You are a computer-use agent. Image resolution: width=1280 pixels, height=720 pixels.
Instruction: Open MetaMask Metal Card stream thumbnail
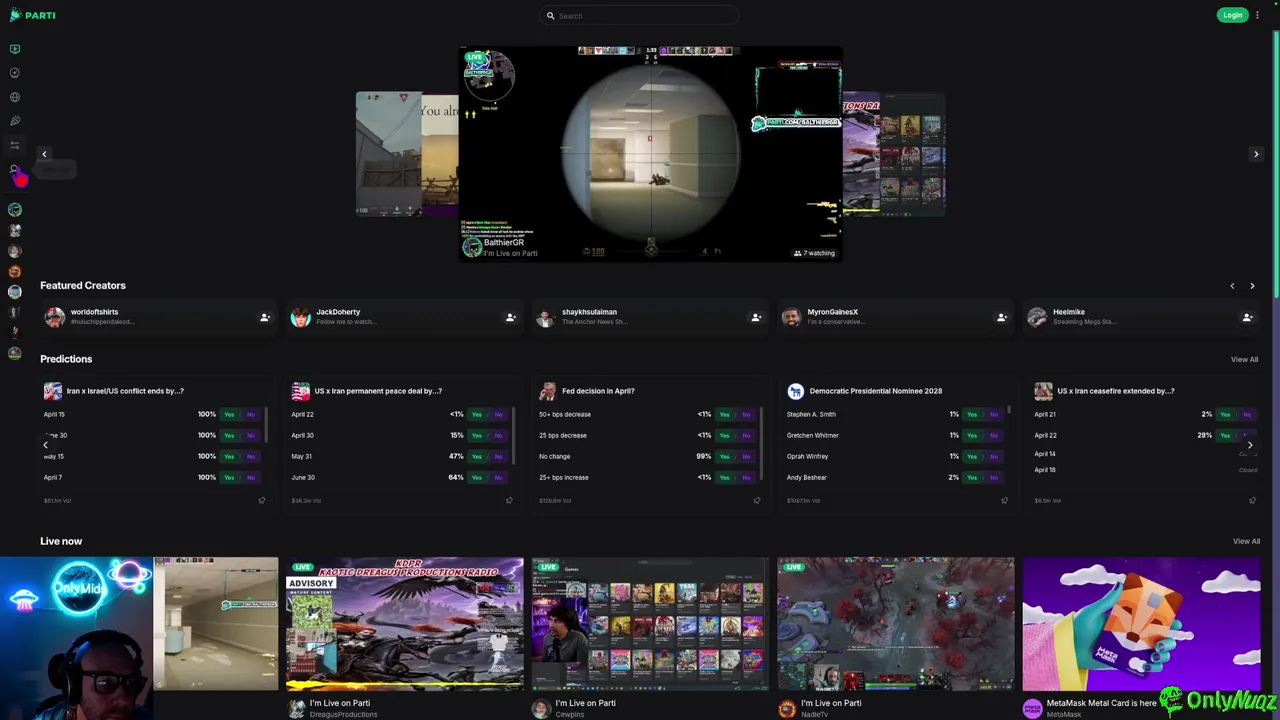1141,624
